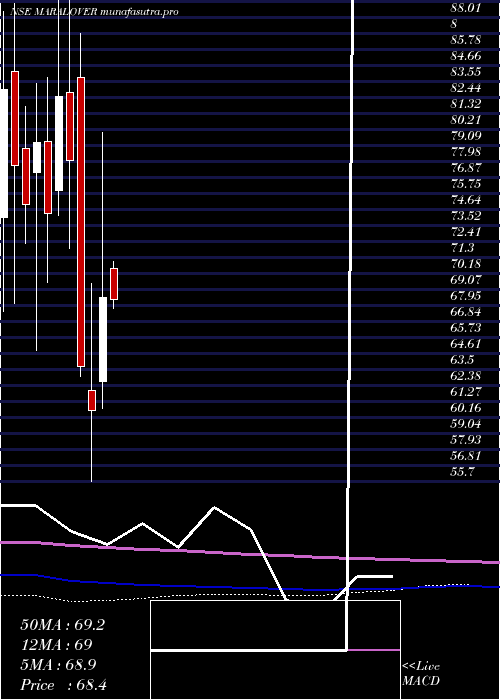The image size is (500, 700).
Task: Select the 84.66 price axis label
Action: pos(466,56)
